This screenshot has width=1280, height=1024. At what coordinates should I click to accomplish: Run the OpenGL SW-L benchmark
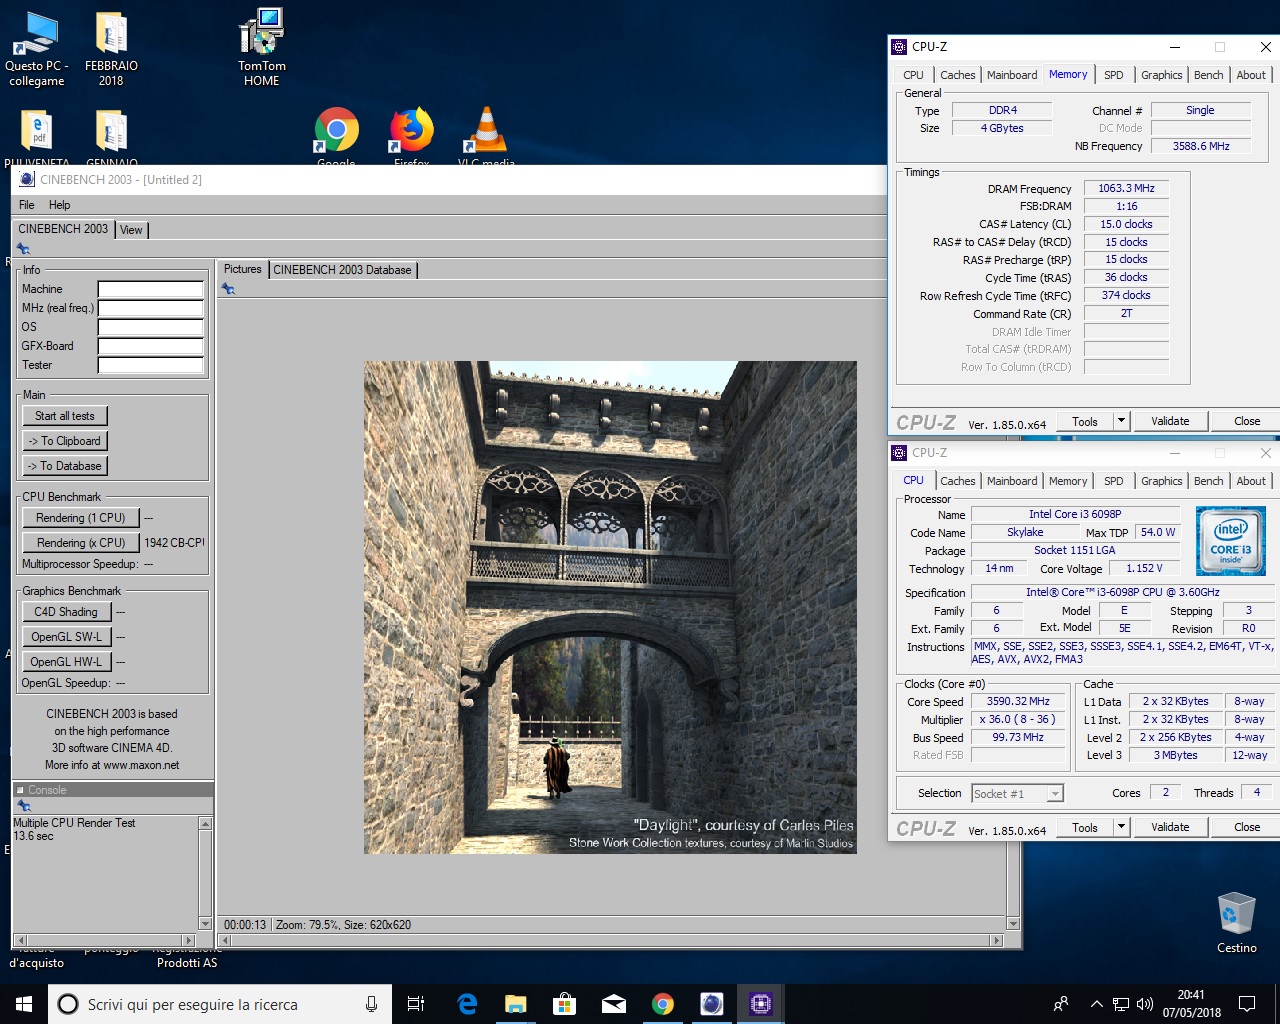click(x=66, y=637)
